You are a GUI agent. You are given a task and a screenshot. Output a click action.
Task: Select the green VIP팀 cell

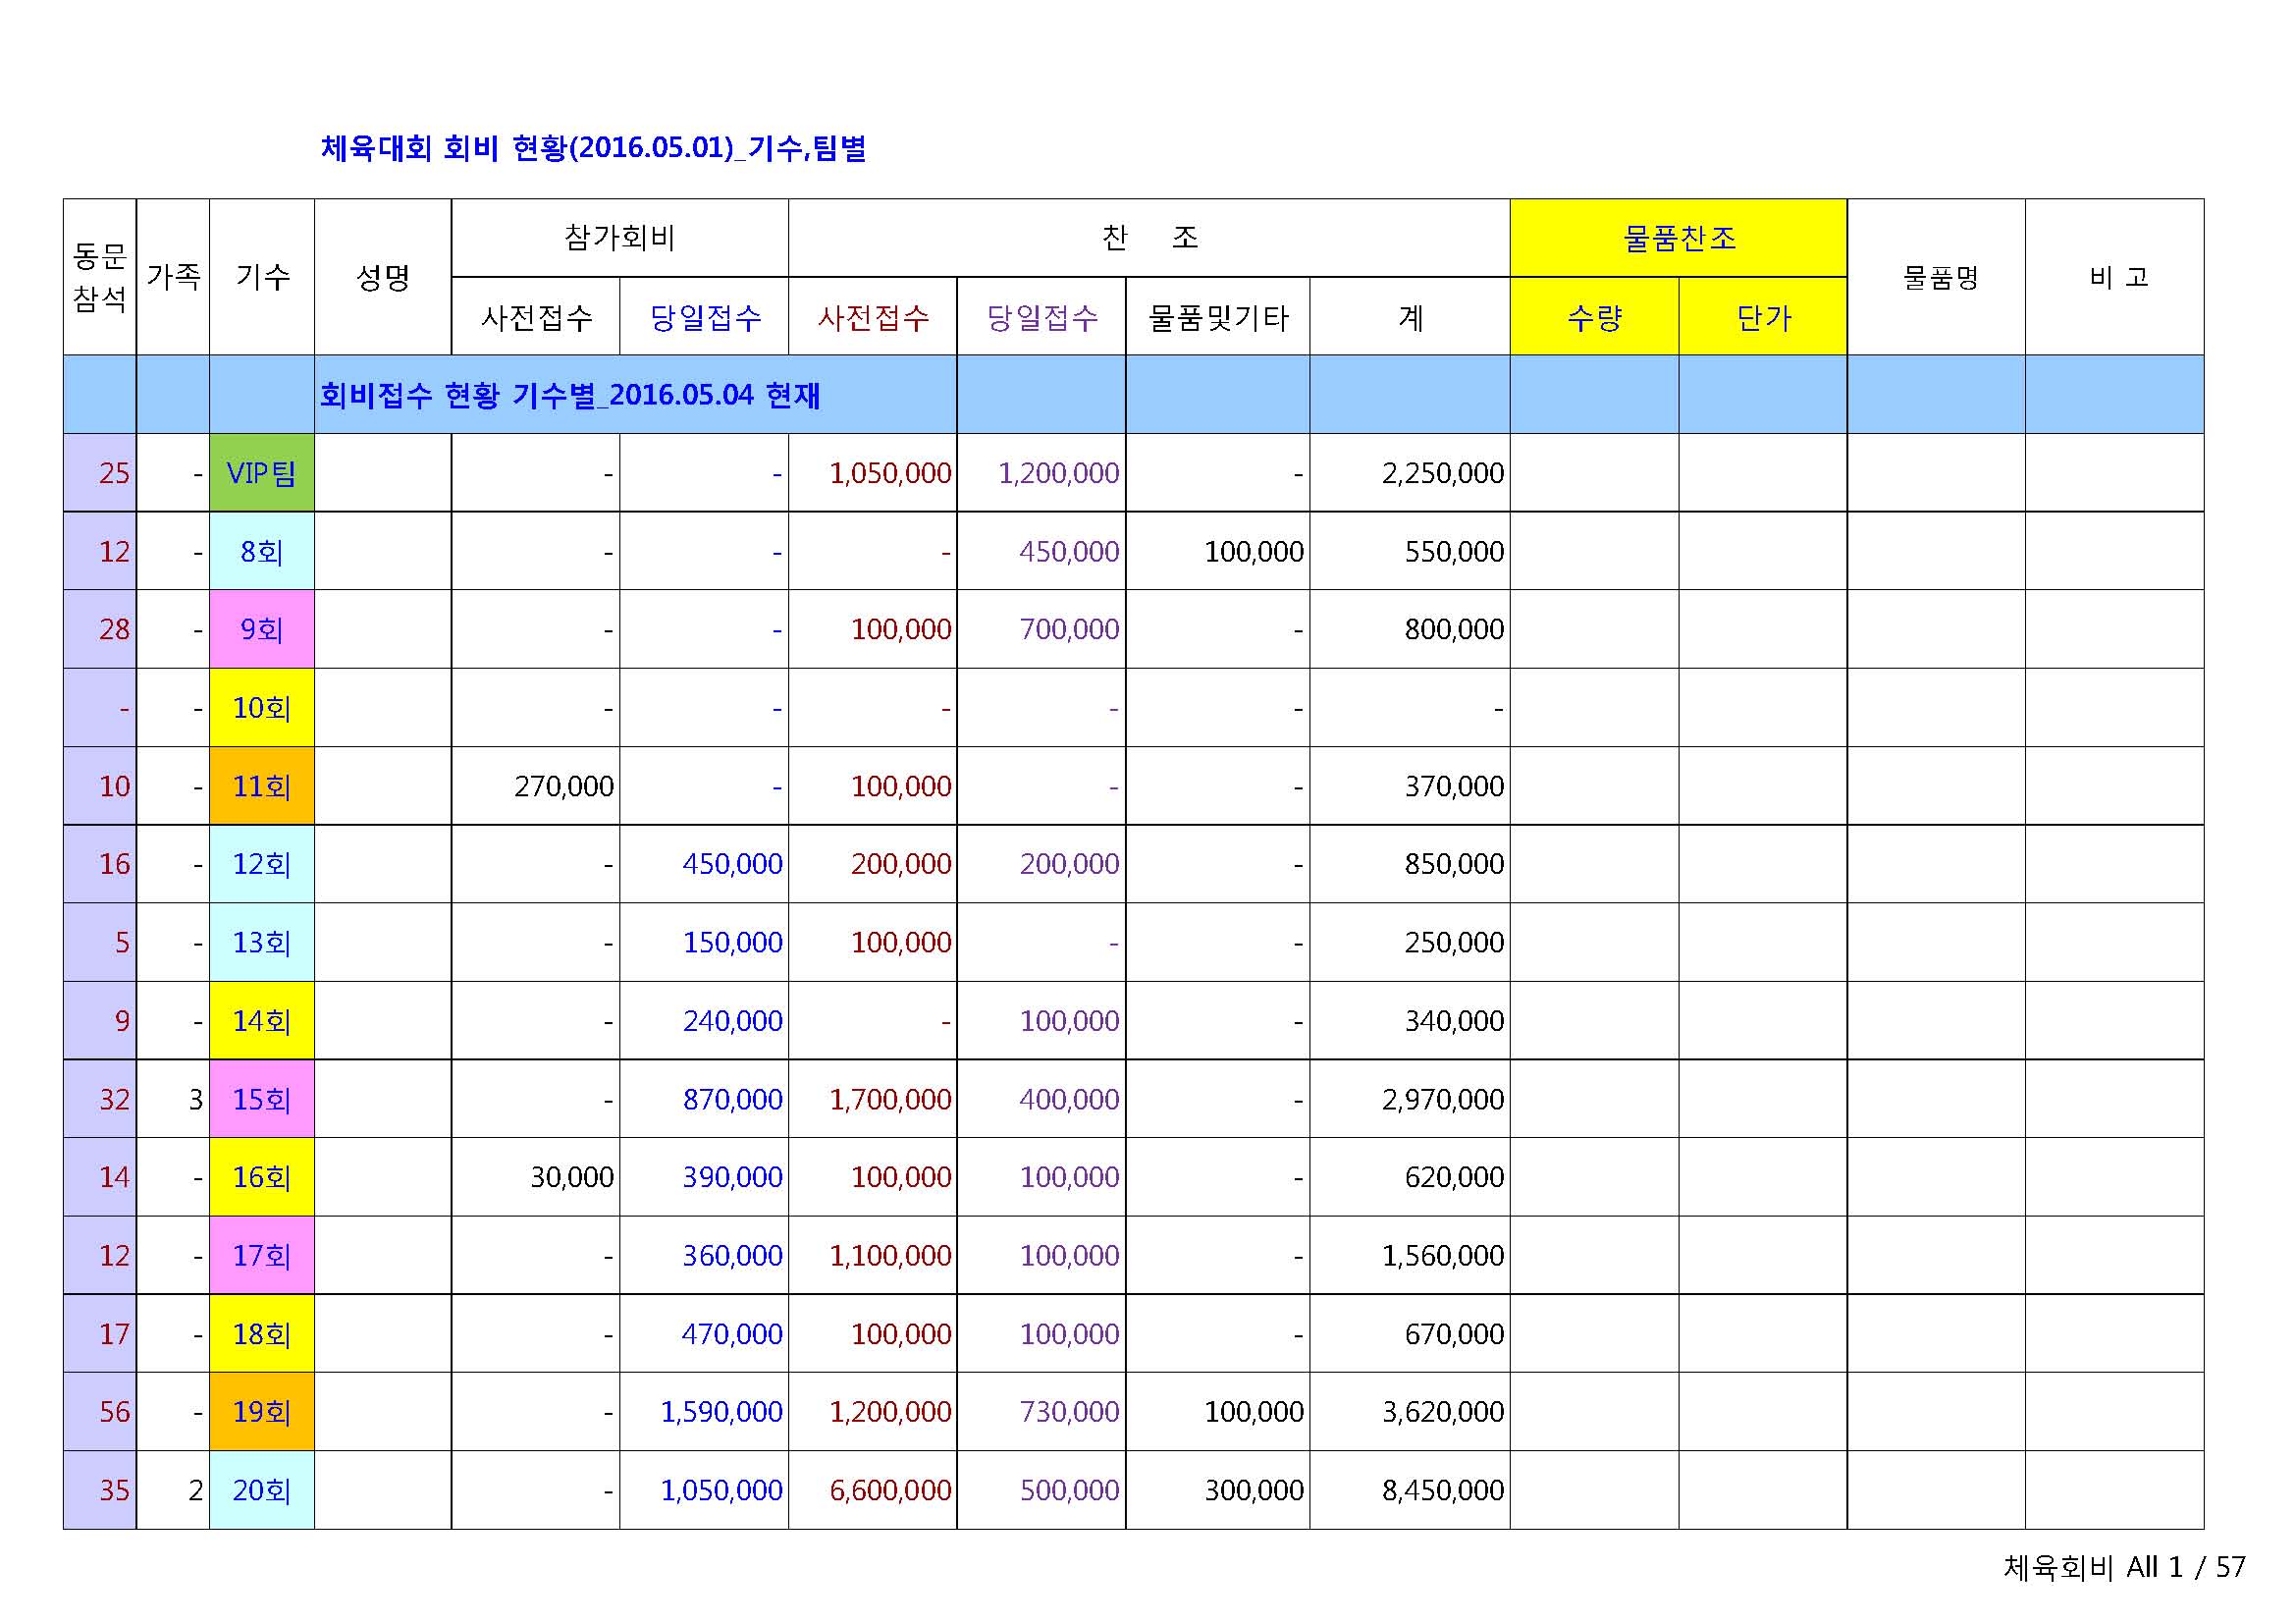click(x=262, y=473)
